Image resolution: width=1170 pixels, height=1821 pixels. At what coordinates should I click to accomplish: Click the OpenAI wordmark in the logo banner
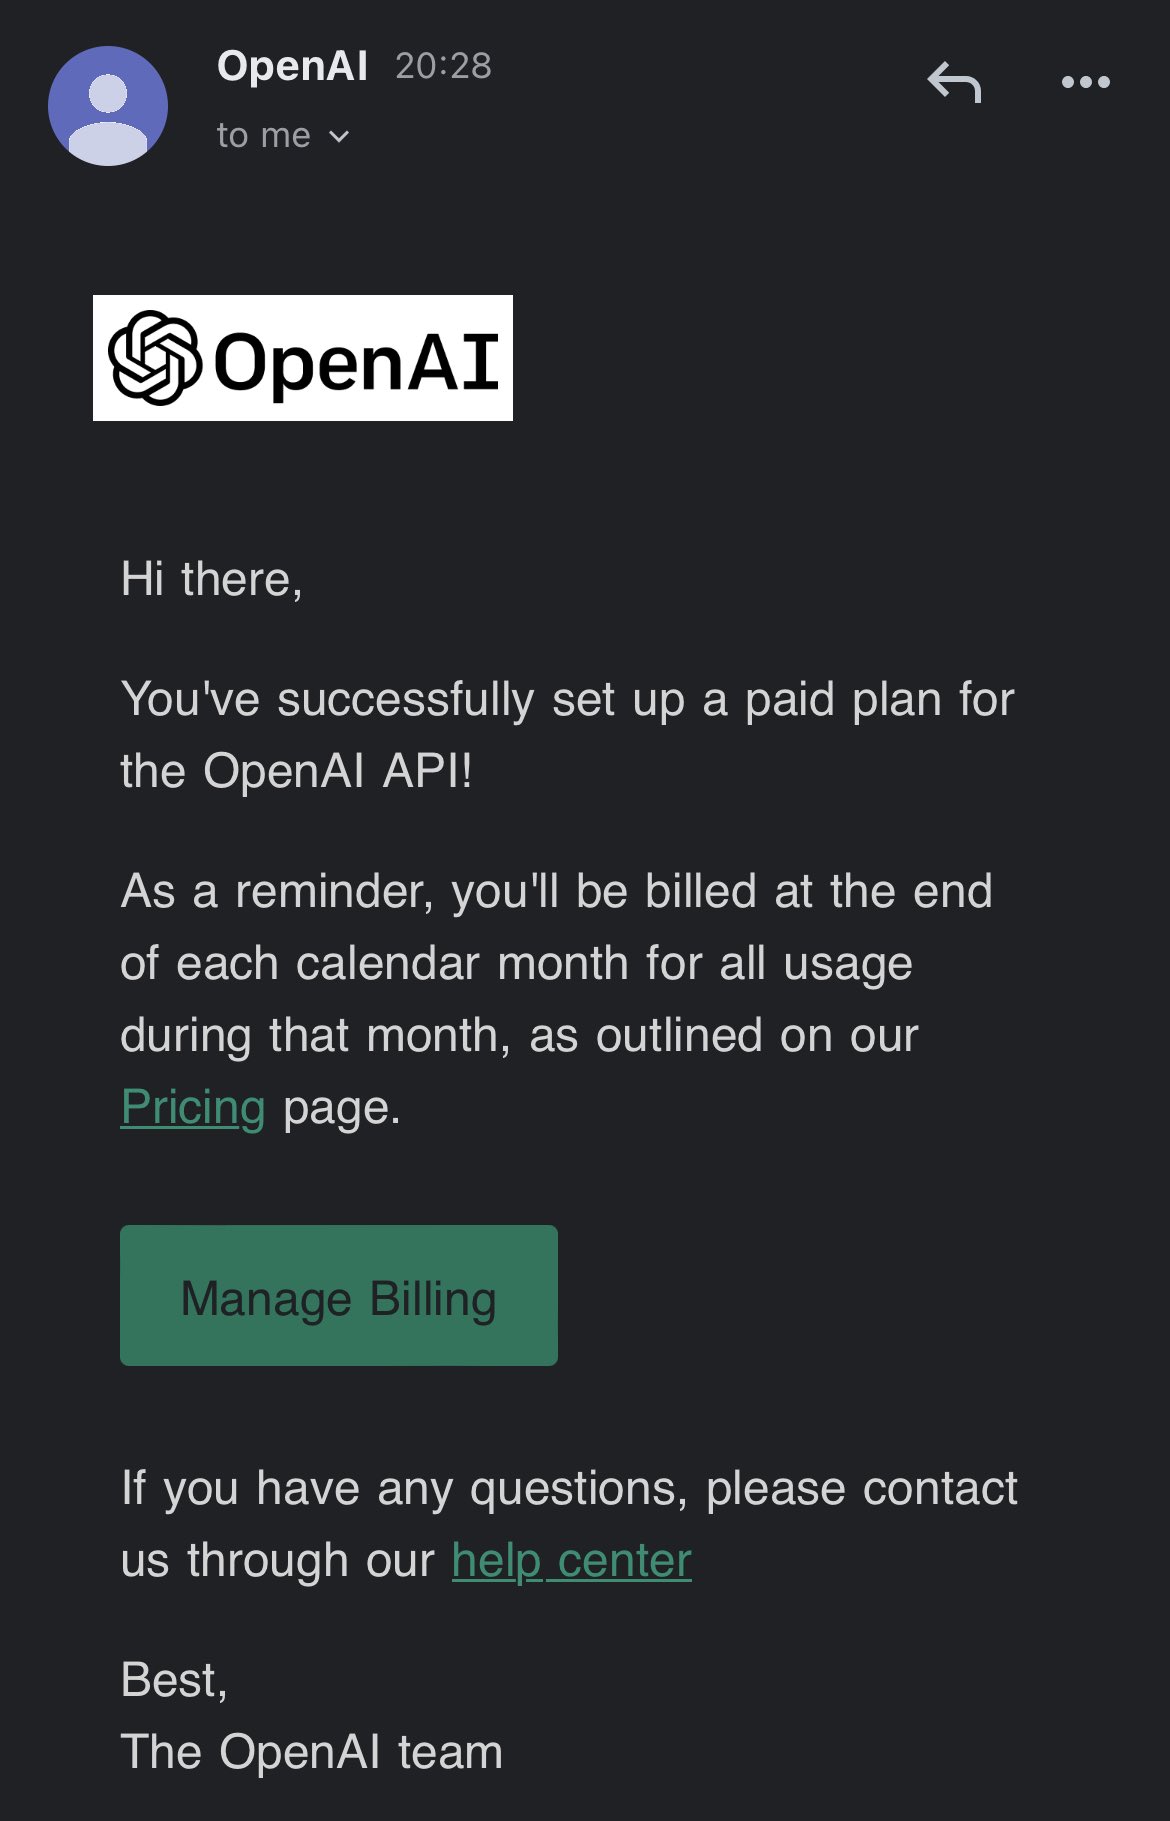(x=356, y=361)
